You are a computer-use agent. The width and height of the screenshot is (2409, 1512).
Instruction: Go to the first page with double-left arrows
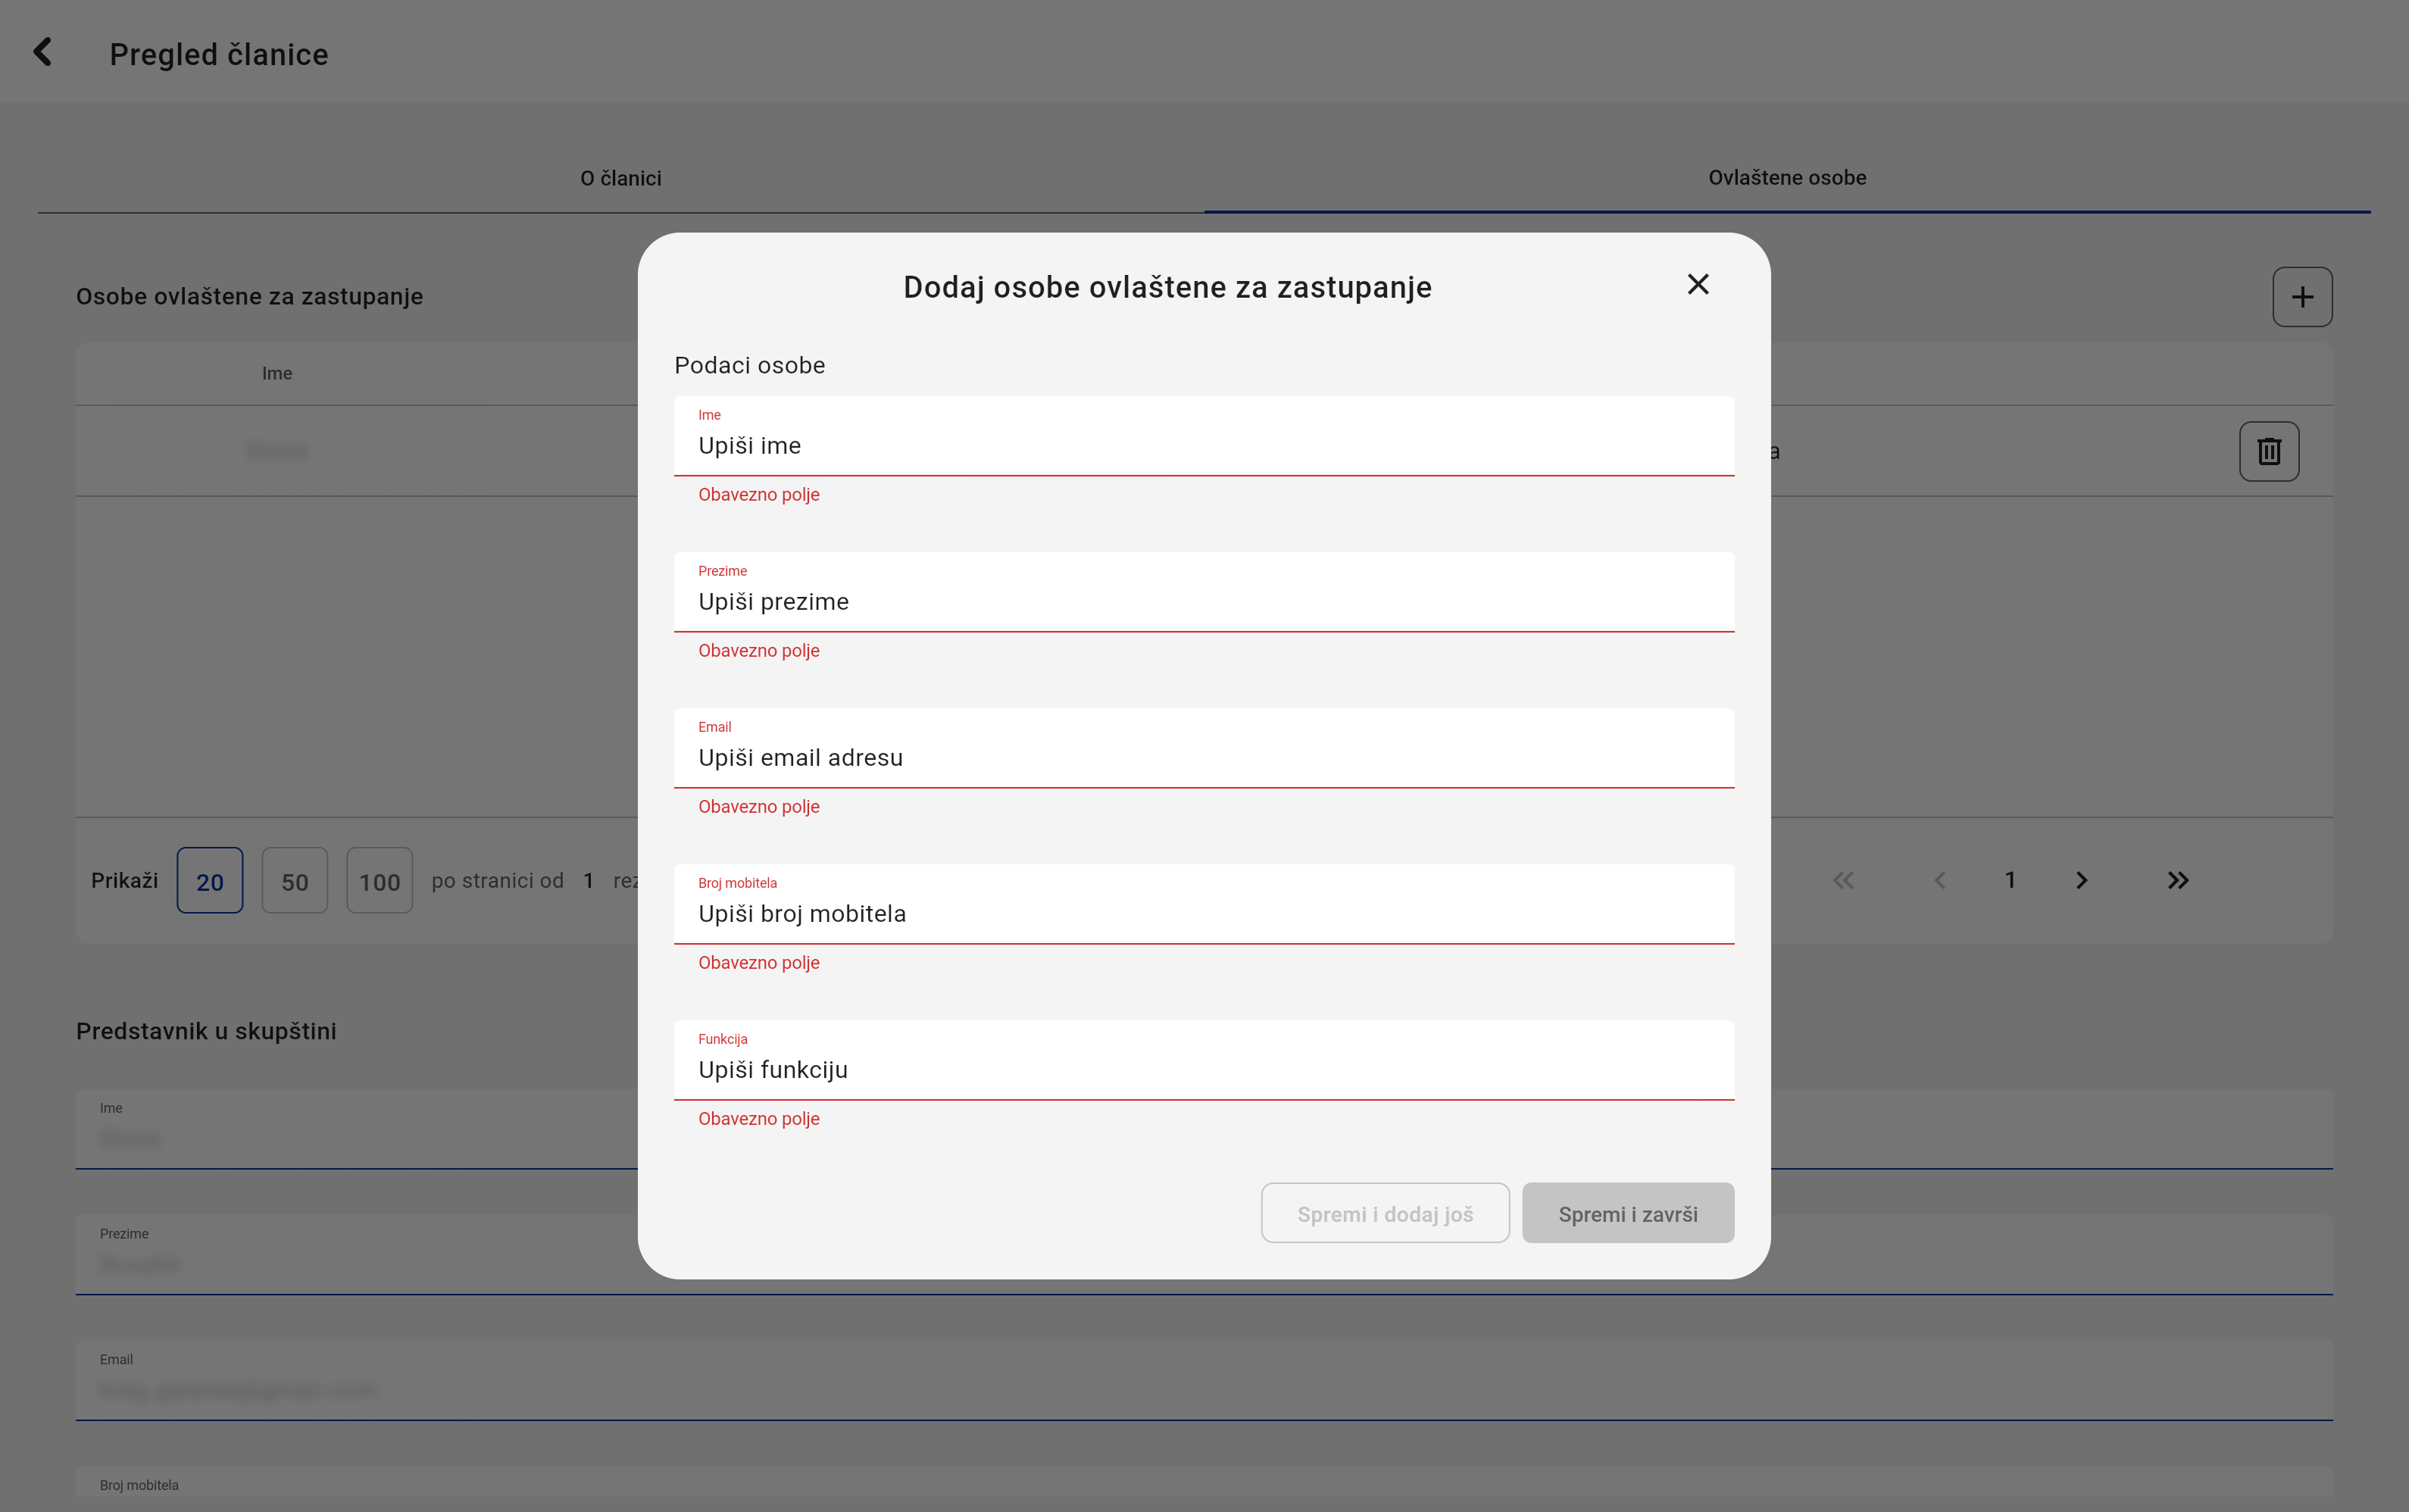point(1842,880)
